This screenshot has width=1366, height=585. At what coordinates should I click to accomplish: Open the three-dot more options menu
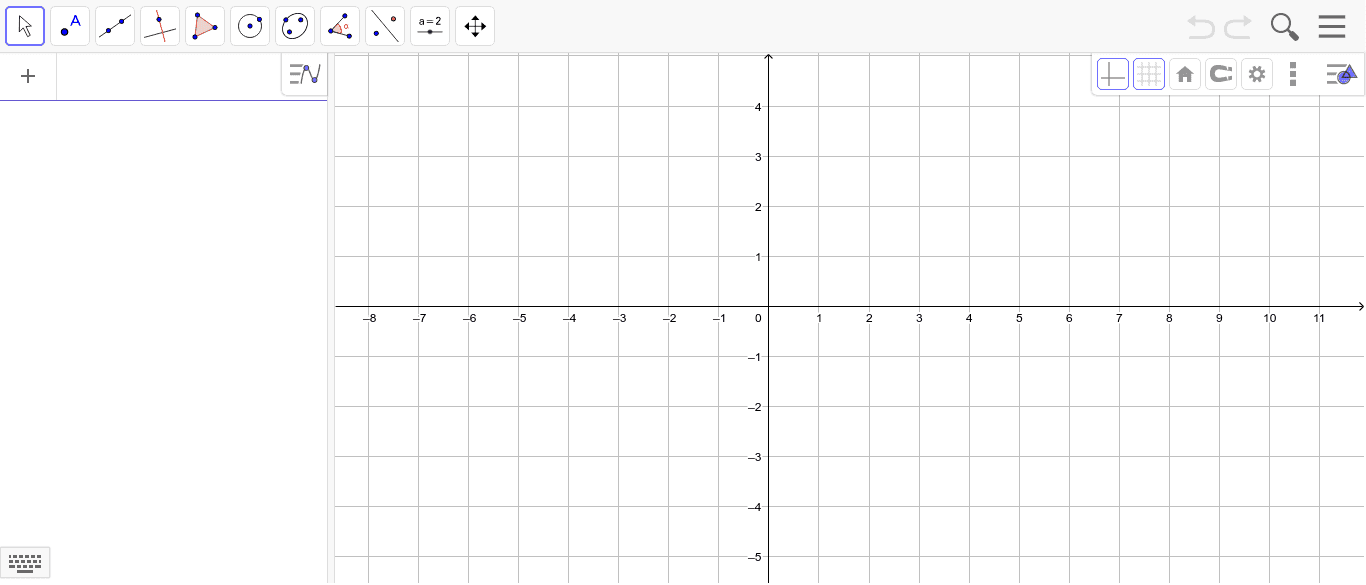coord(1293,74)
